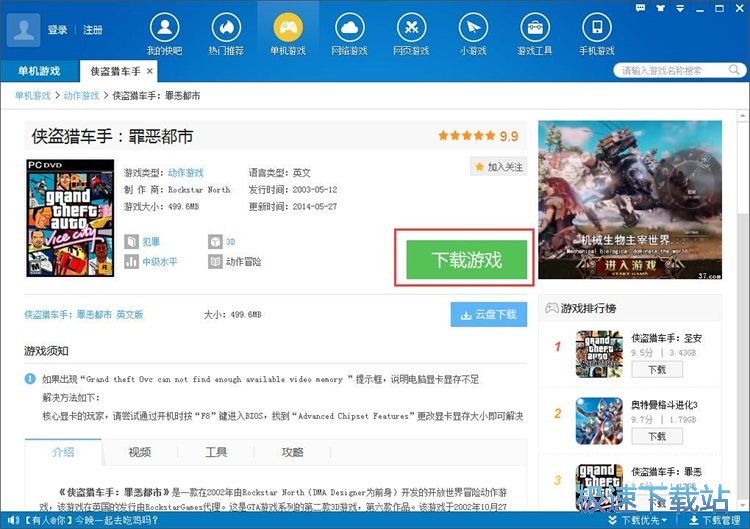Click the 动作冒险 book icon
The image size is (750, 529).
pyautogui.click(x=215, y=262)
